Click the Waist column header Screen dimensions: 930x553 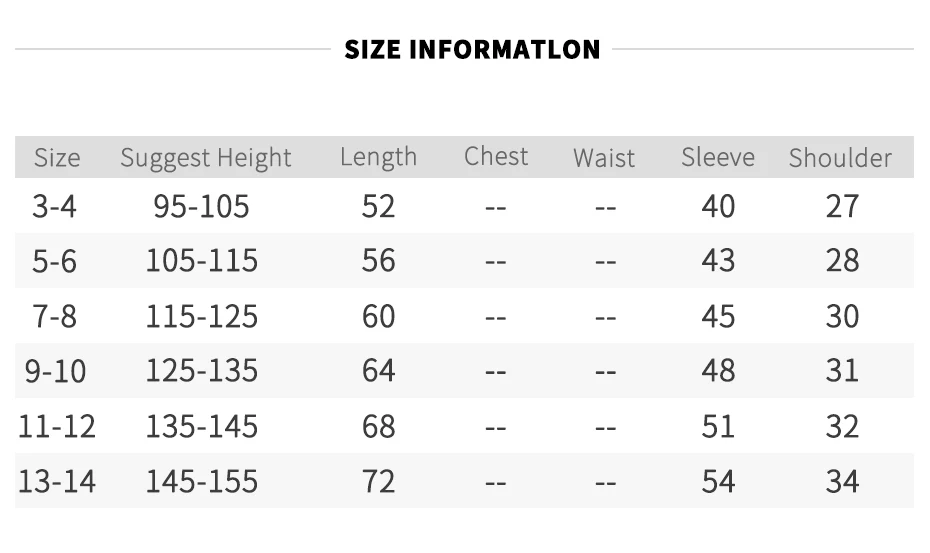(x=604, y=158)
